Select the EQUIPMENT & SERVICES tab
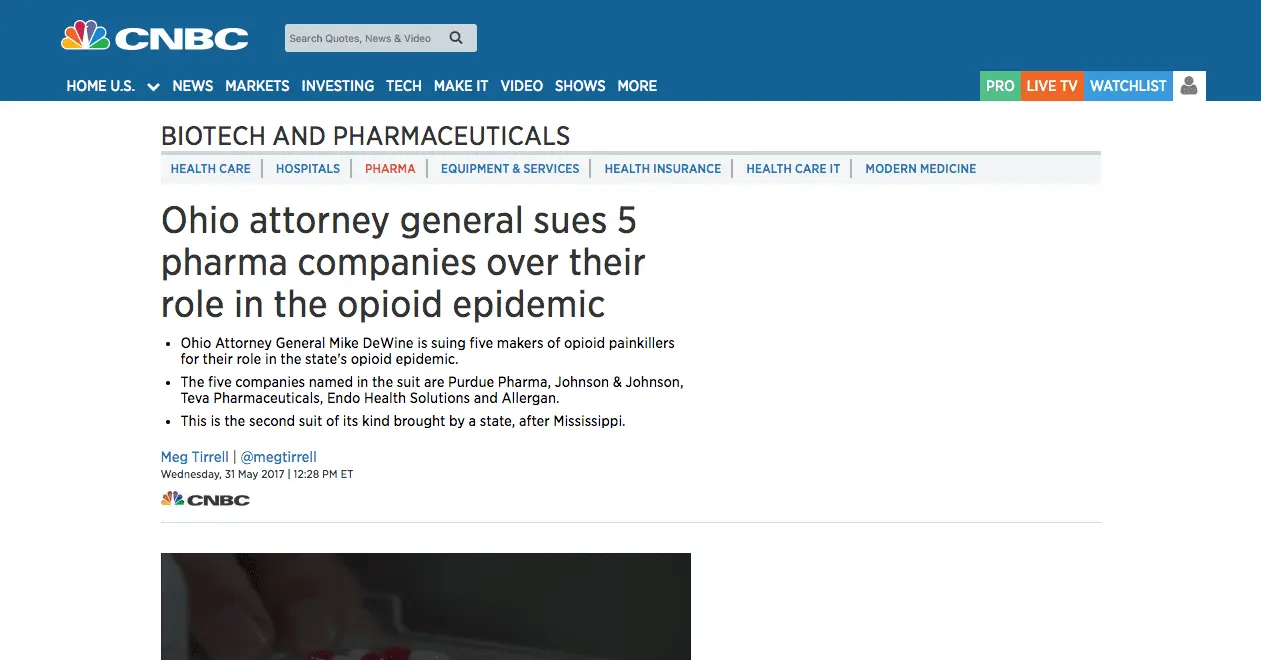Viewport: 1261px width, 660px height. (x=510, y=169)
